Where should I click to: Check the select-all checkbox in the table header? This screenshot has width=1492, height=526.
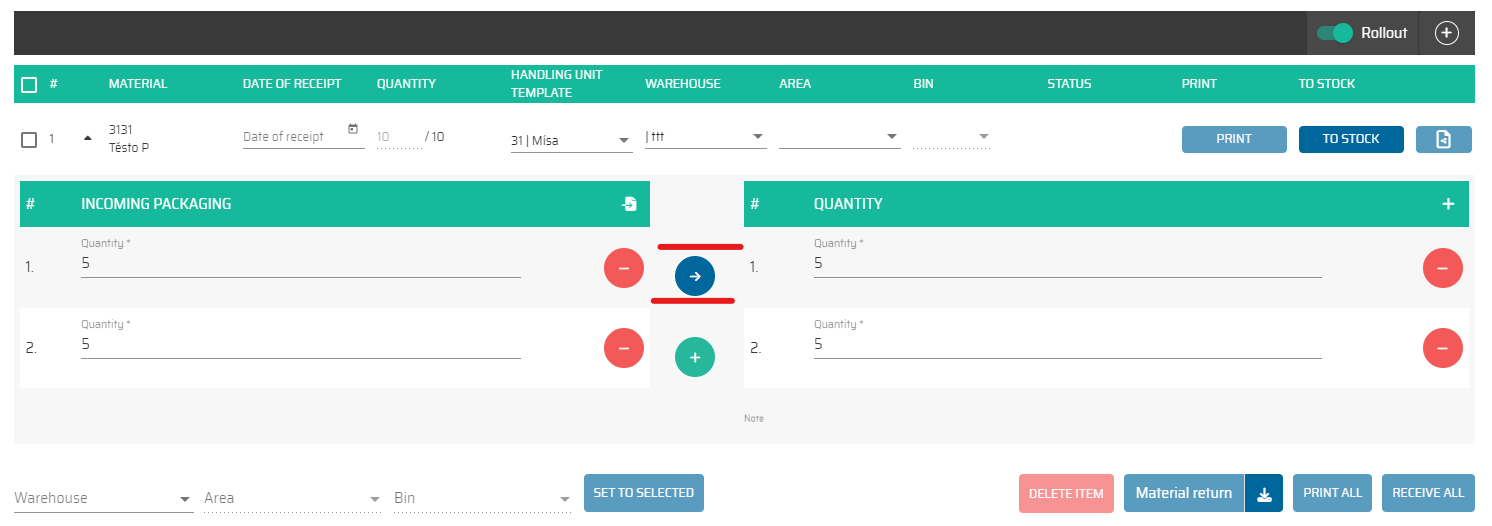click(x=29, y=85)
